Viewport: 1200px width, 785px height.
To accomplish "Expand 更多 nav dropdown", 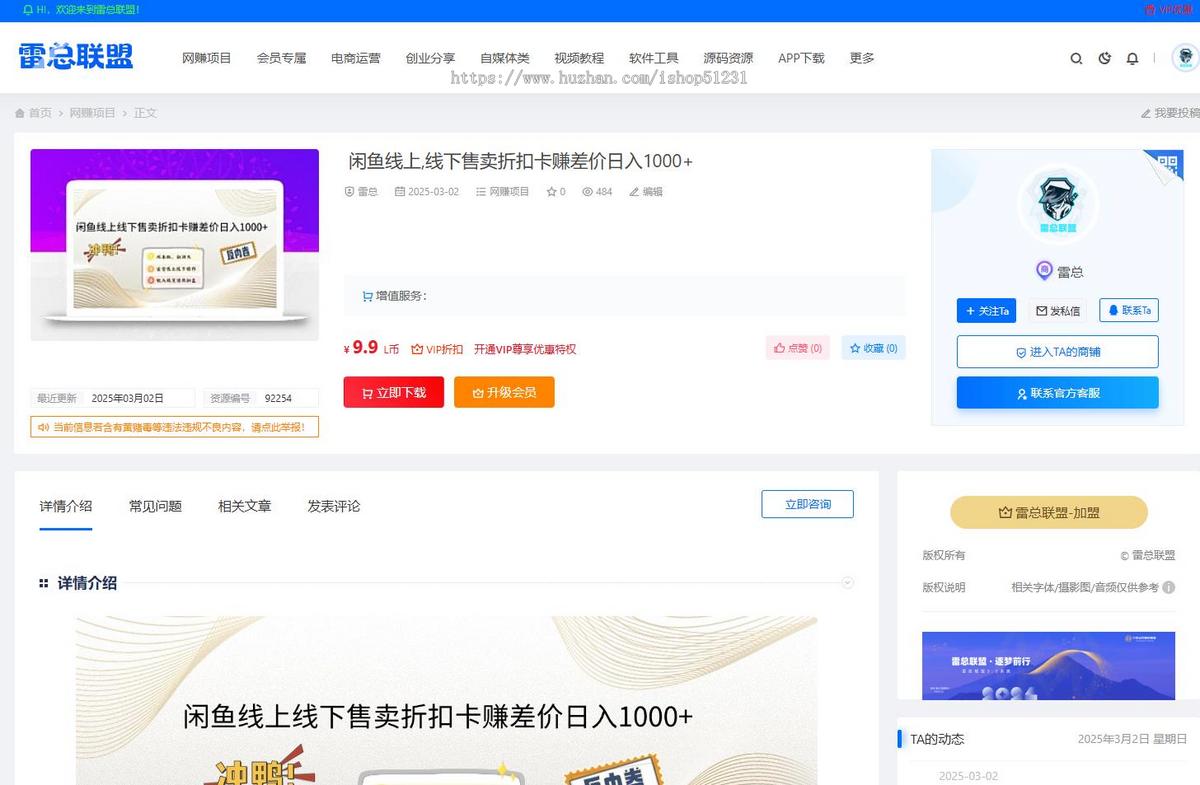I will click(x=862, y=58).
